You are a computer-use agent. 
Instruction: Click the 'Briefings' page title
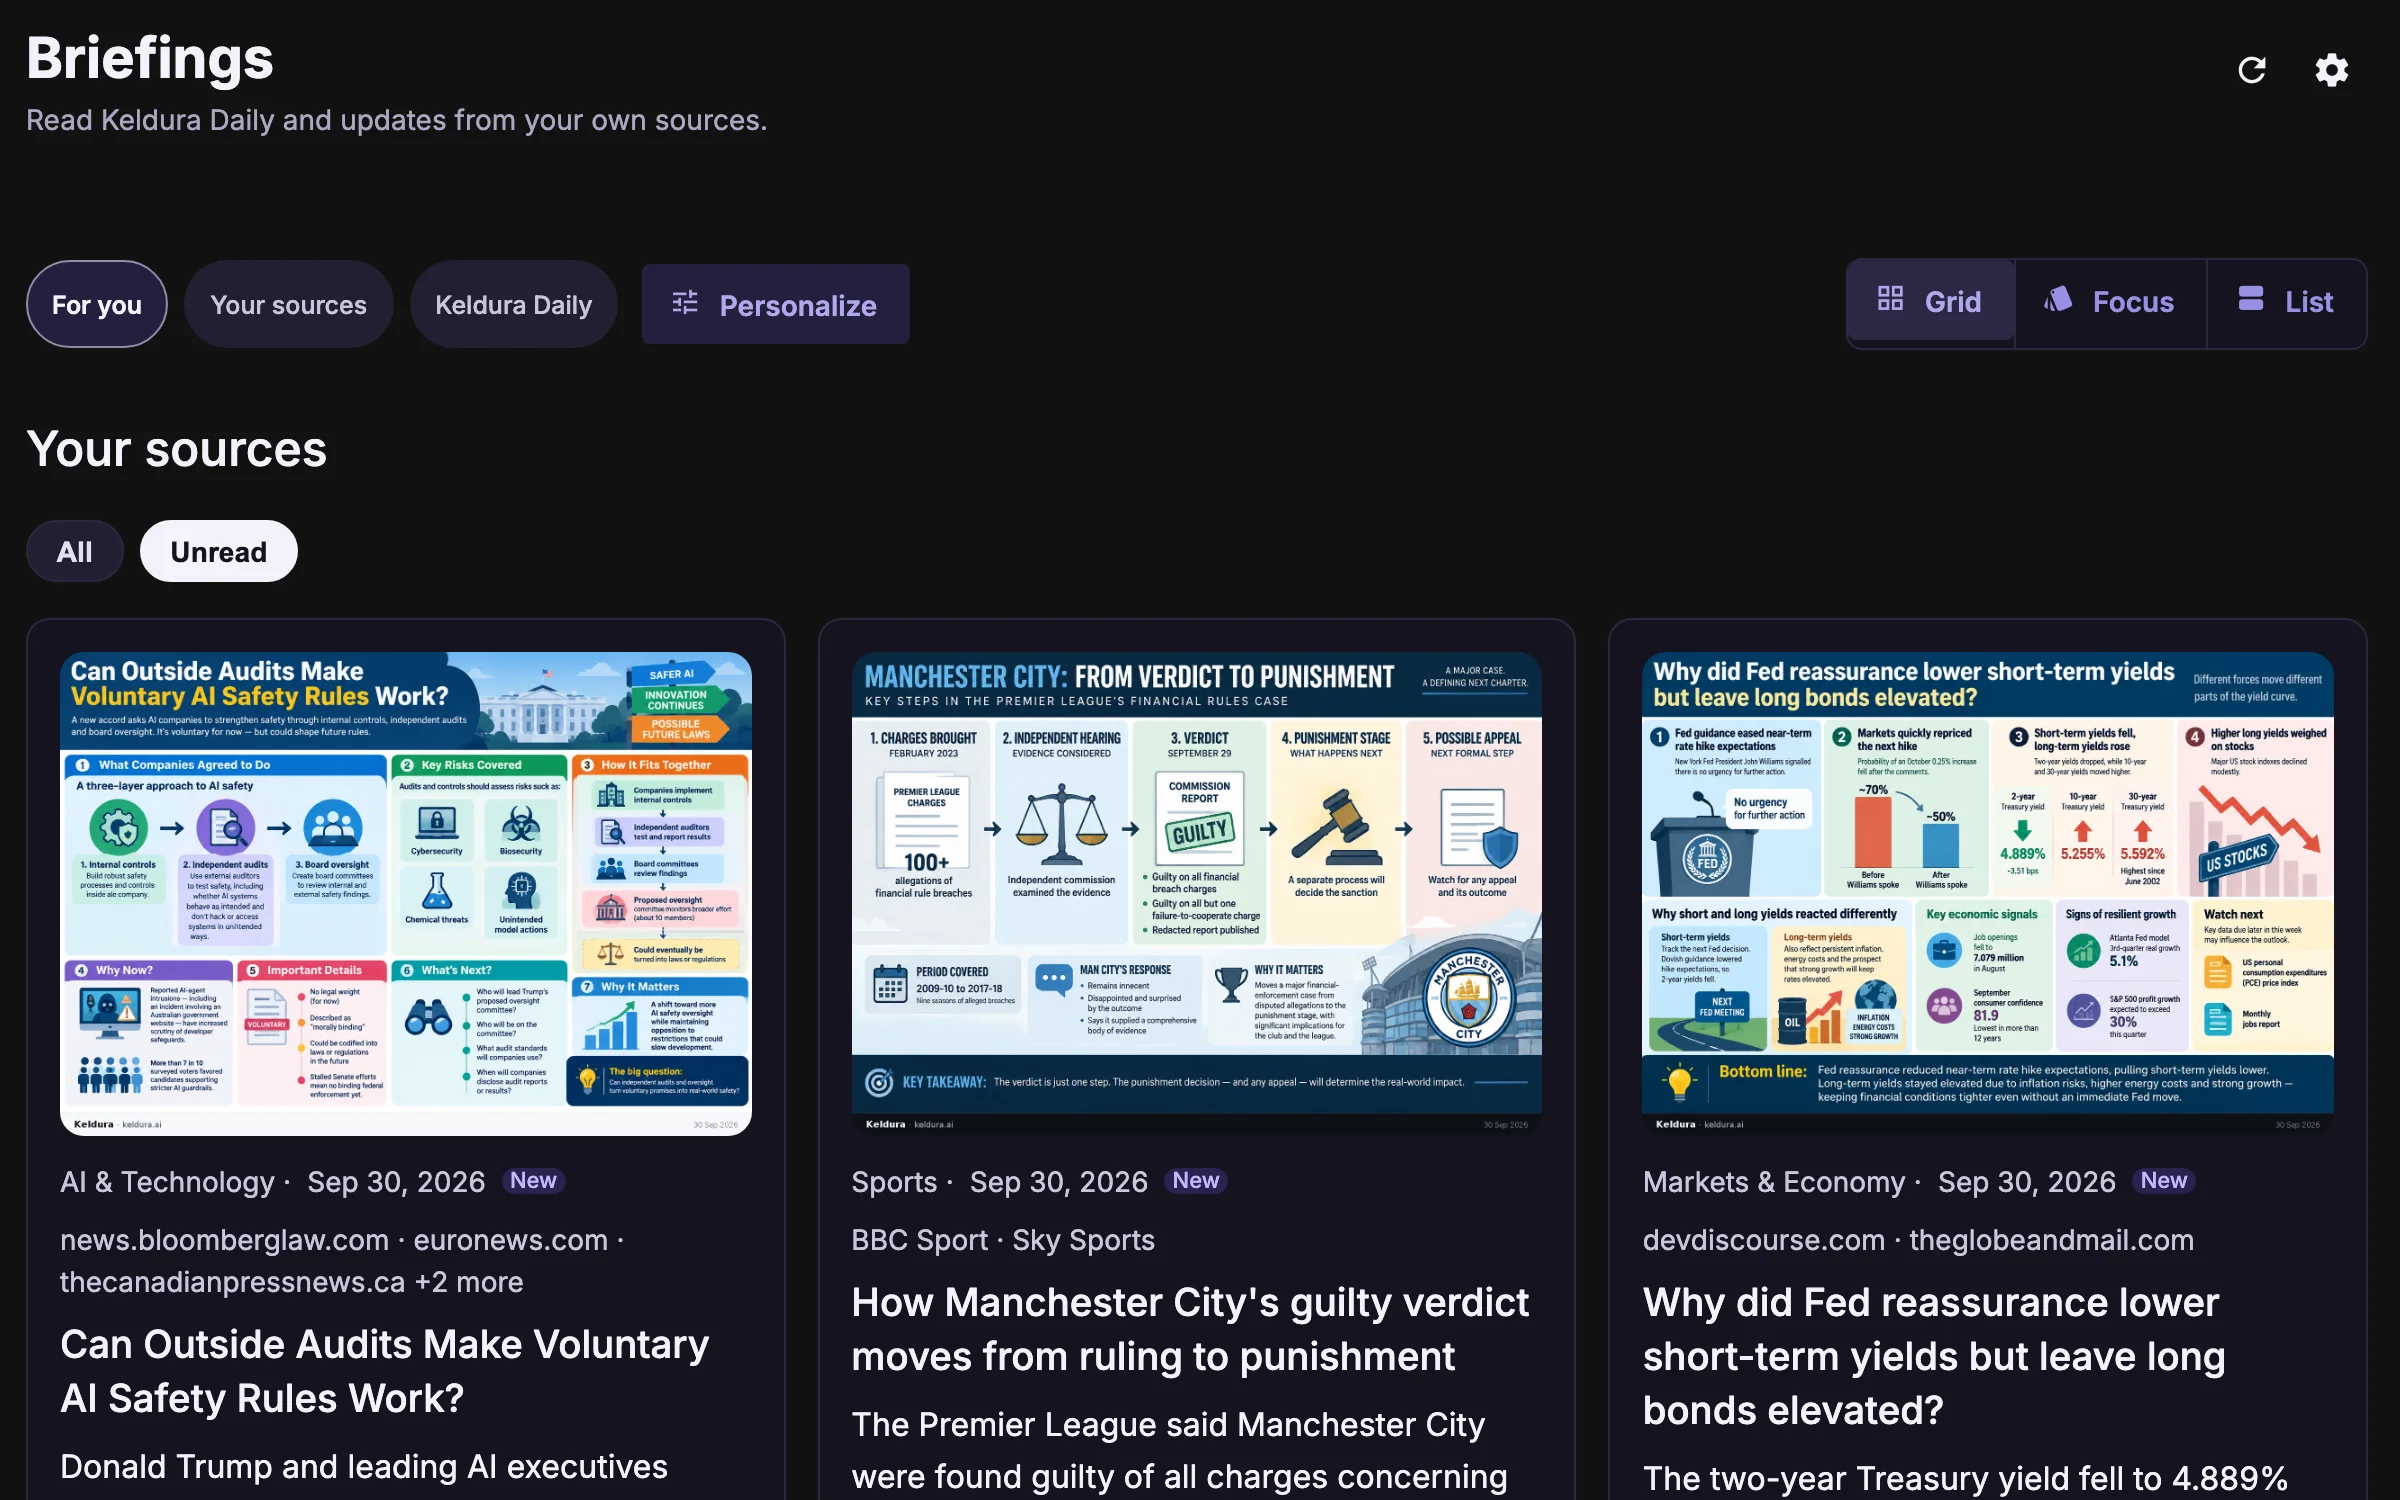(150, 58)
